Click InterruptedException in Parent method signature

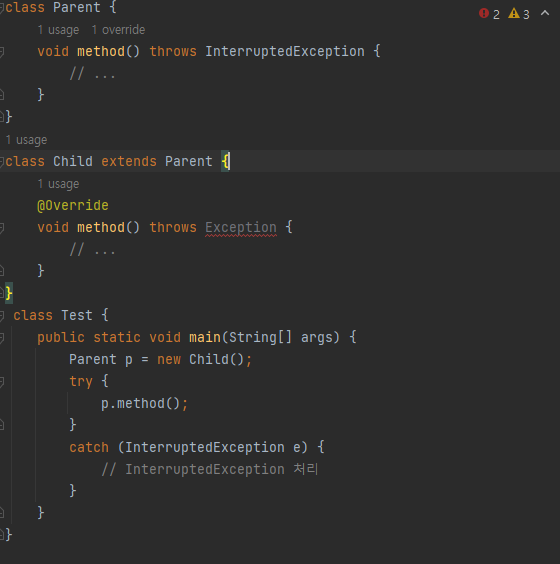pyautogui.click(x=285, y=51)
